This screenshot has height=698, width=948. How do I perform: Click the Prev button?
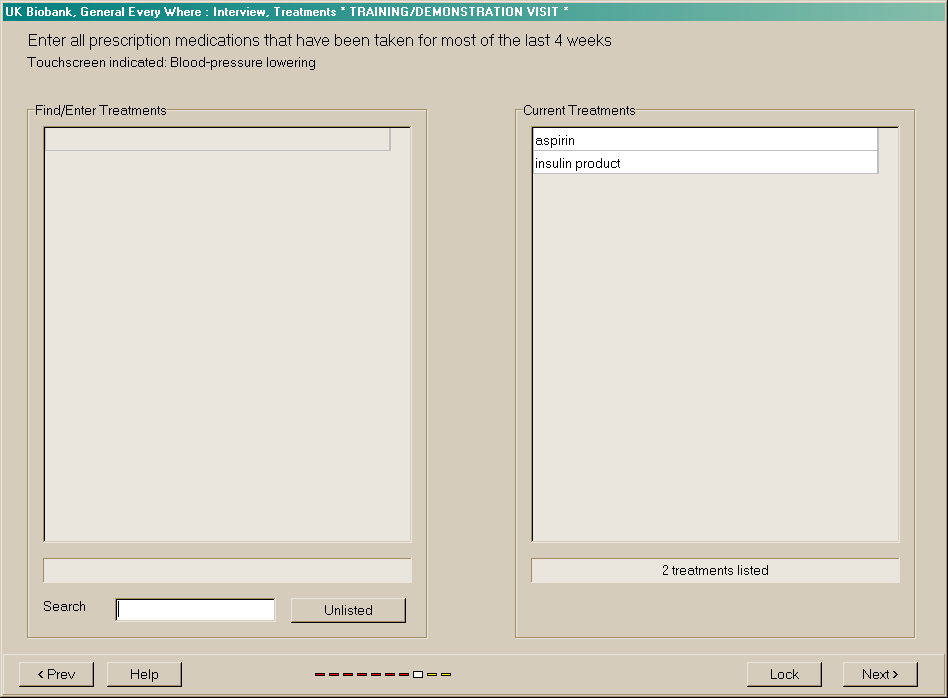[x=56, y=674]
